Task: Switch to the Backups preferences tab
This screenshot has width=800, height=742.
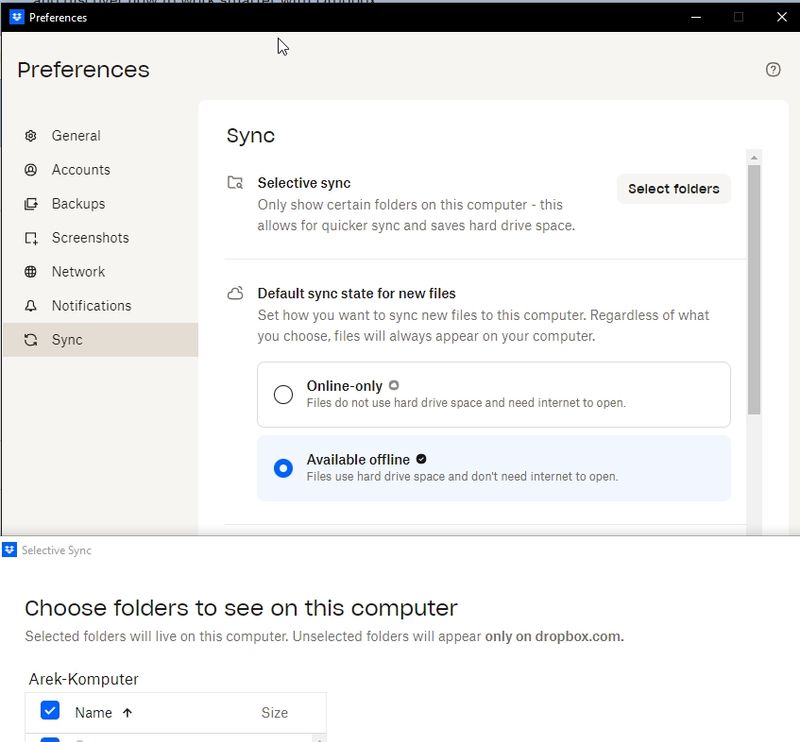Action: (78, 204)
